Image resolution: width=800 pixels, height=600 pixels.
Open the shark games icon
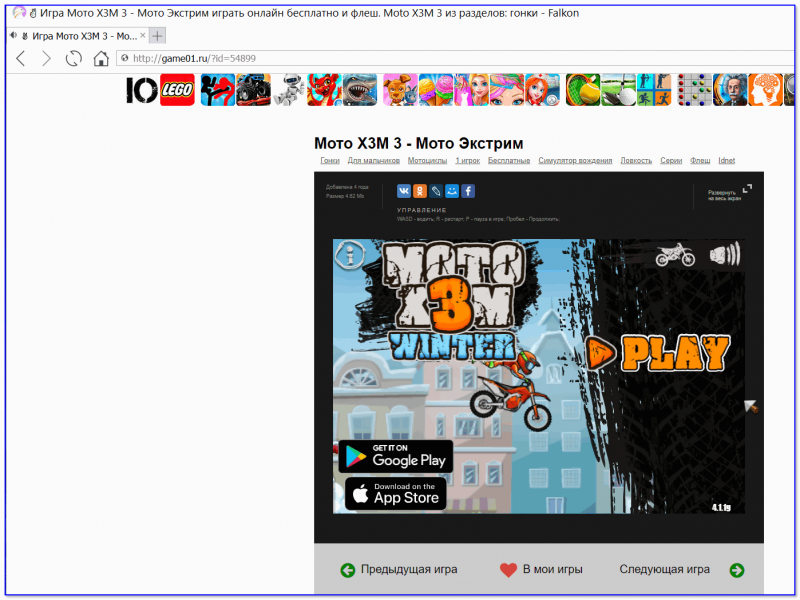point(360,90)
